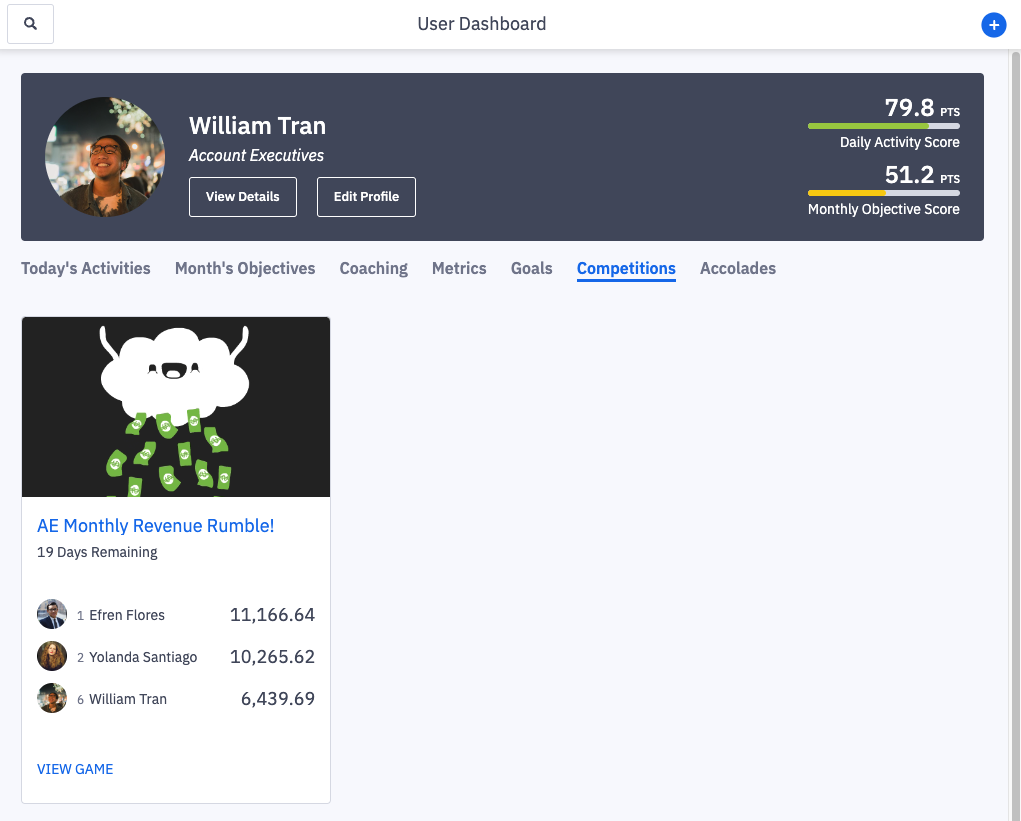The height and width of the screenshot is (821, 1021).
Task: Open the AE Monthly Revenue Rumble! link
Action: point(156,525)
